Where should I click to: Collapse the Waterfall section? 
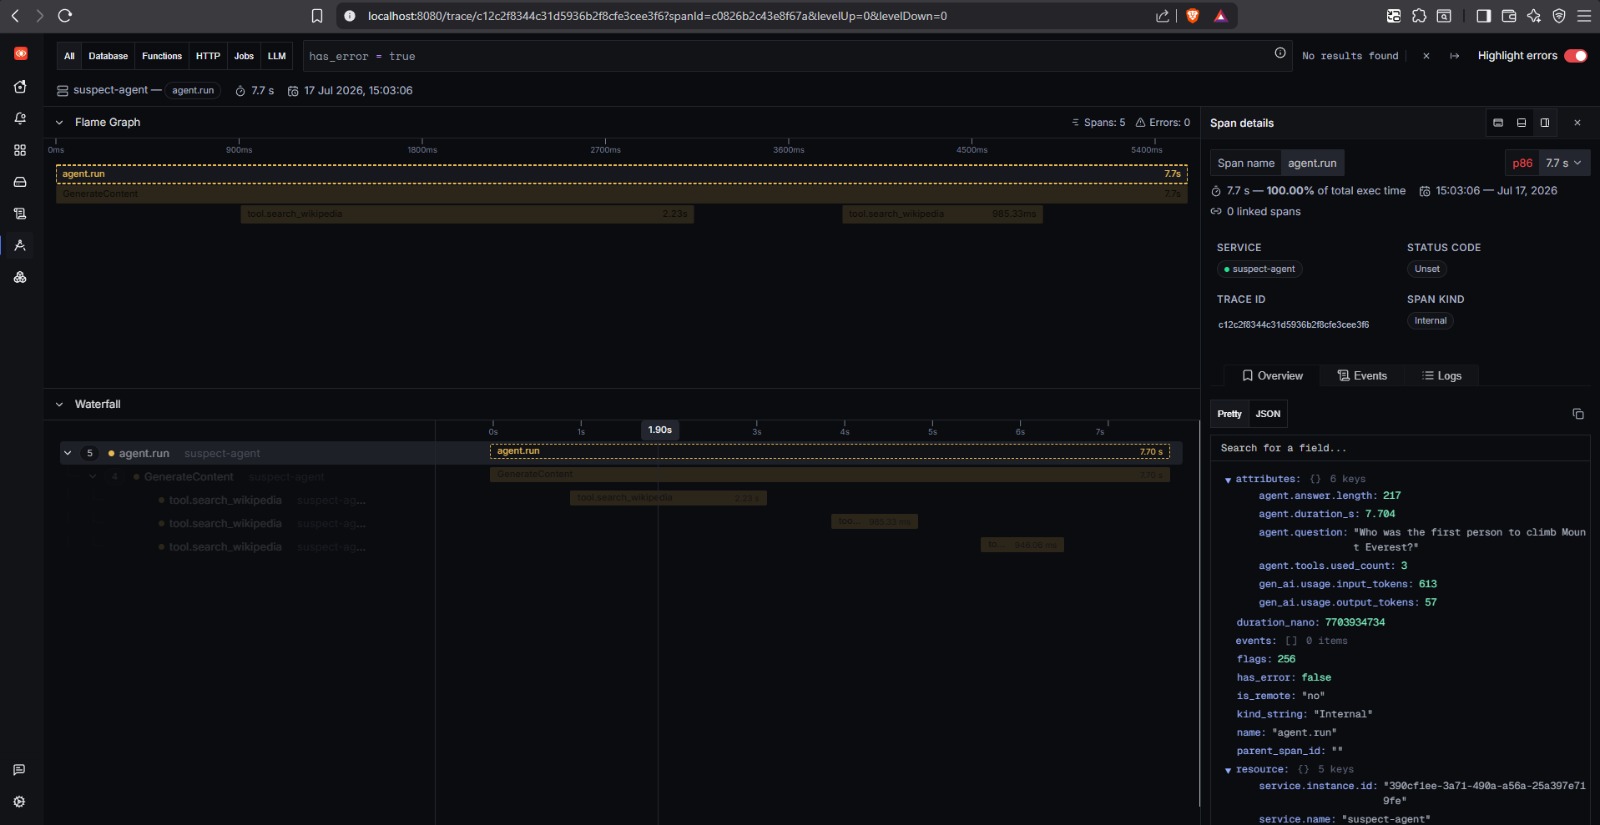[x=59, y=405]
